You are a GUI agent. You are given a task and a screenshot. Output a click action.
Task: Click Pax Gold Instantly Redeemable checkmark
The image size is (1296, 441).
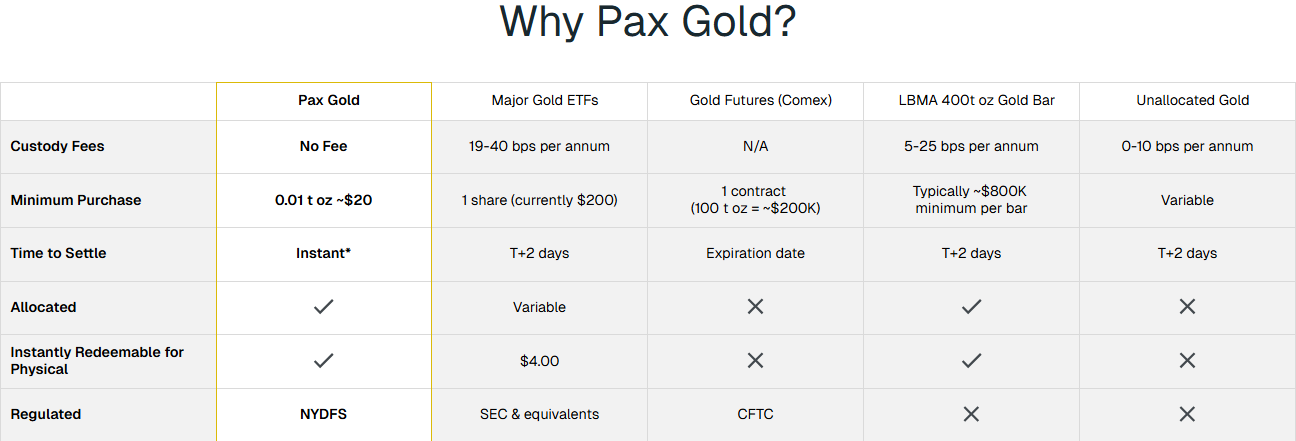point(323,361)
